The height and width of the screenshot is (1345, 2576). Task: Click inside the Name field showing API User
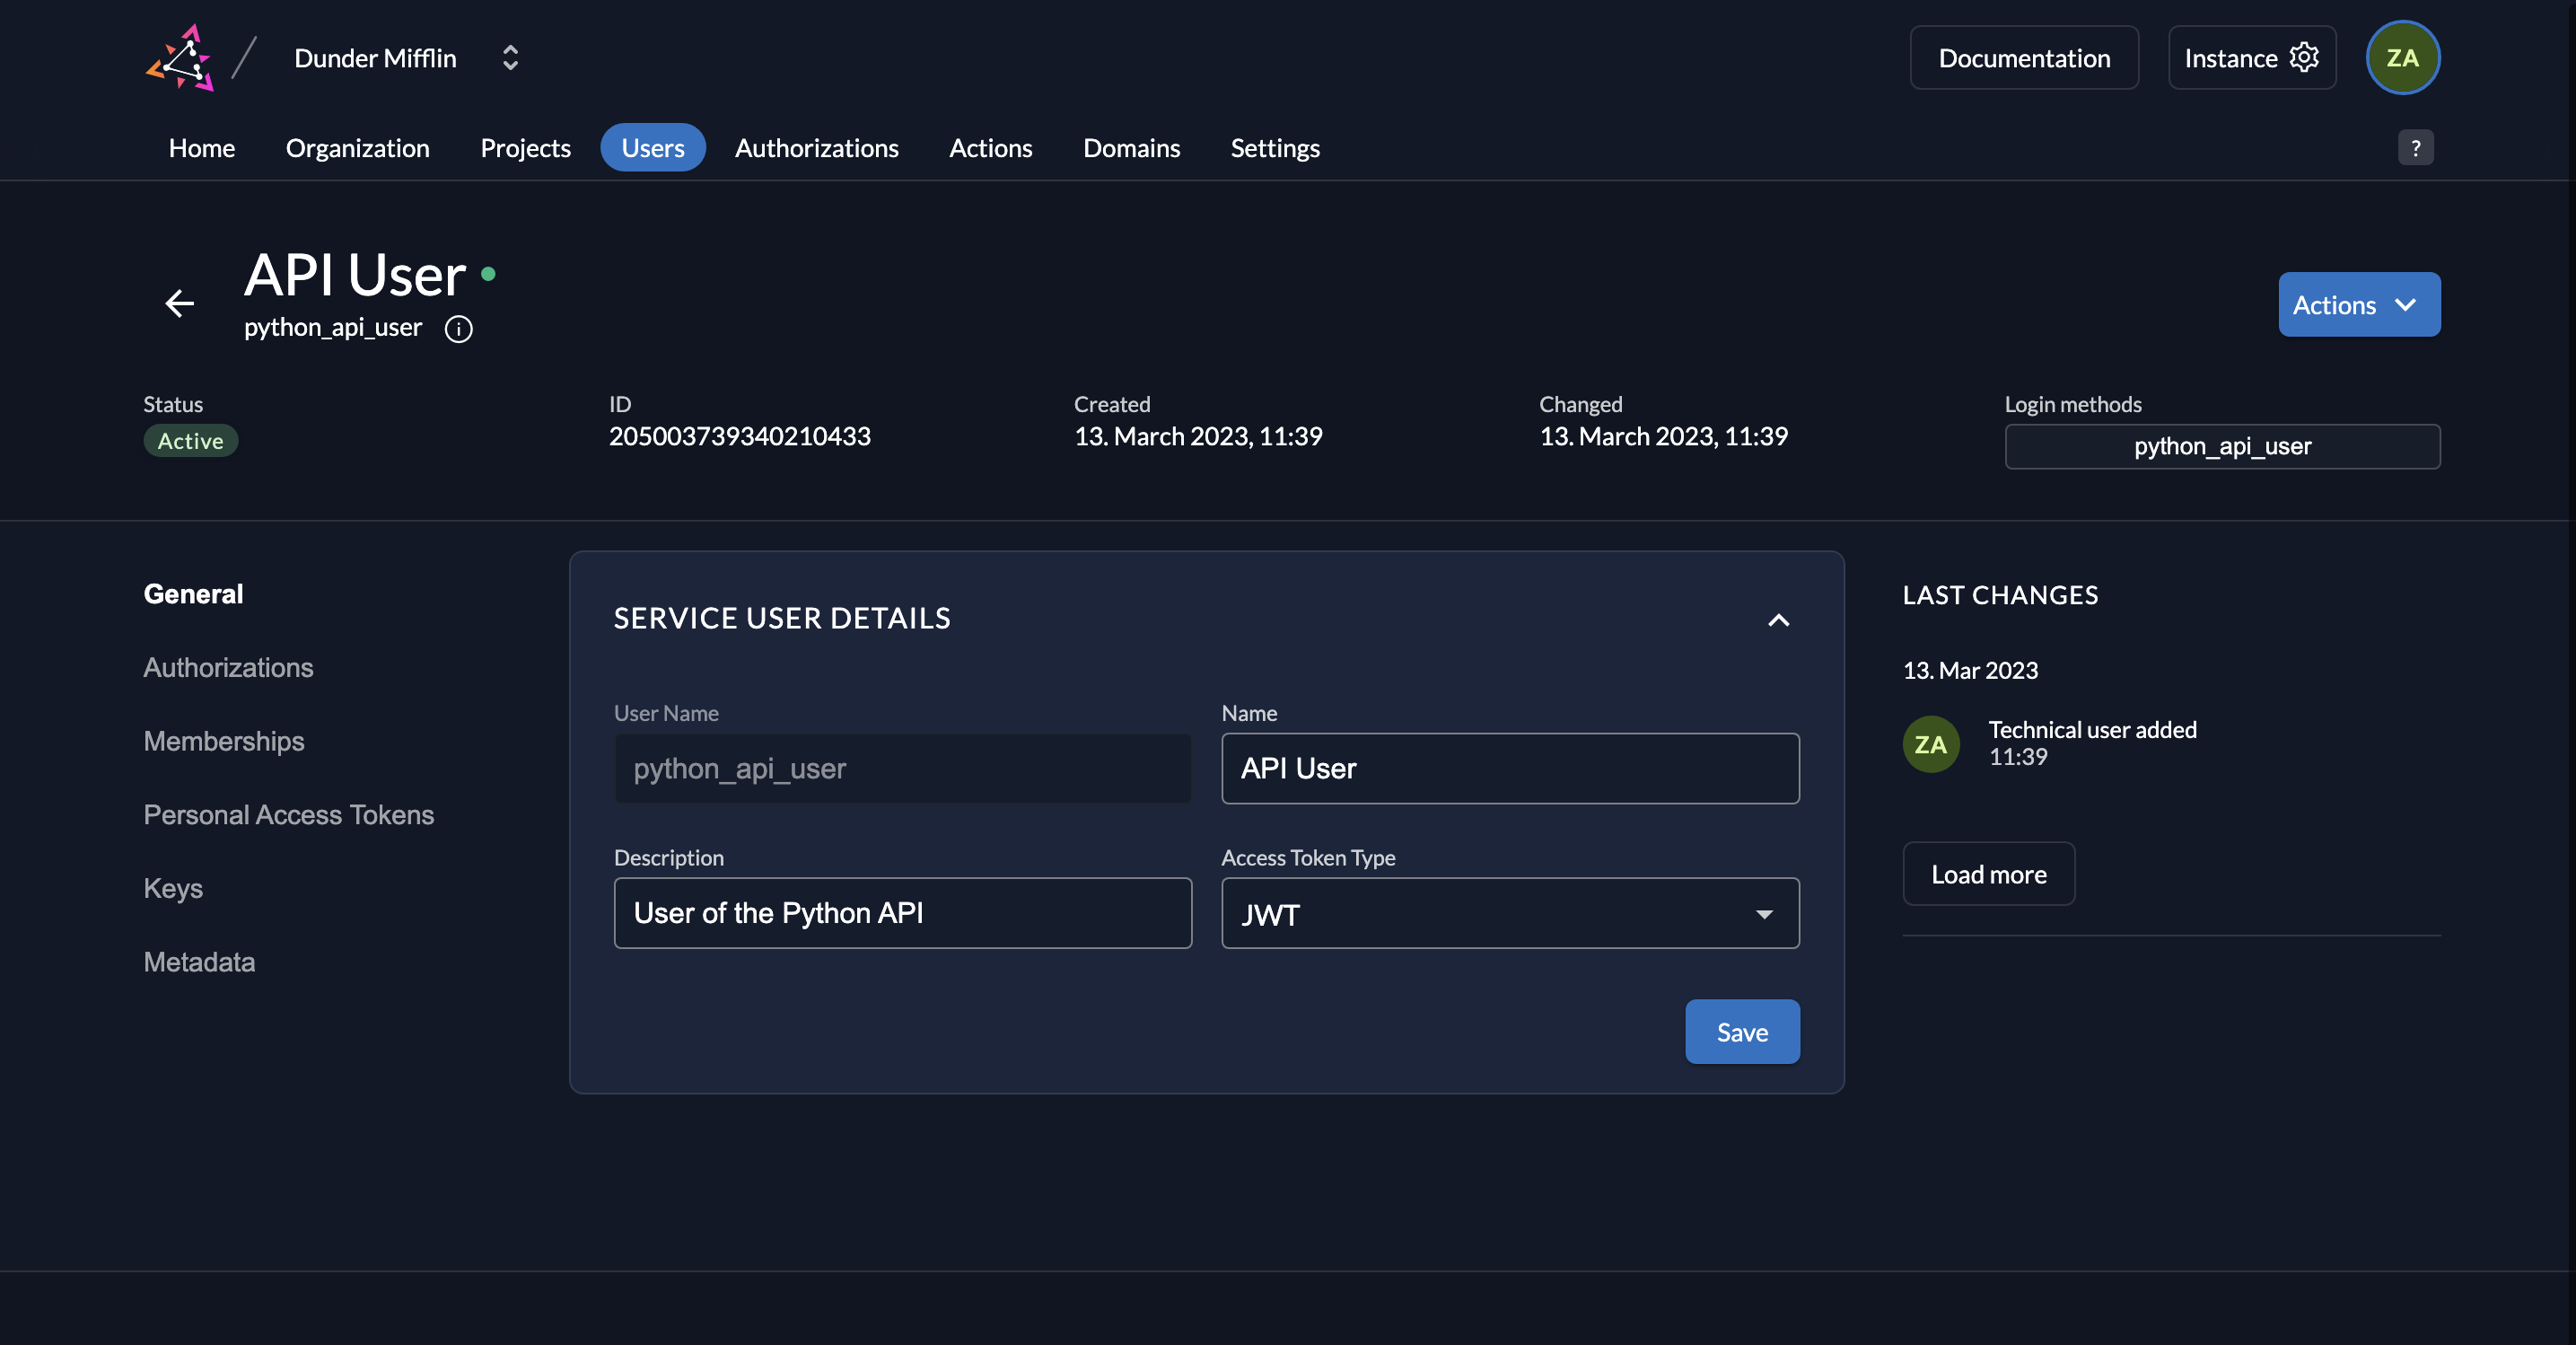(1510, 768)
